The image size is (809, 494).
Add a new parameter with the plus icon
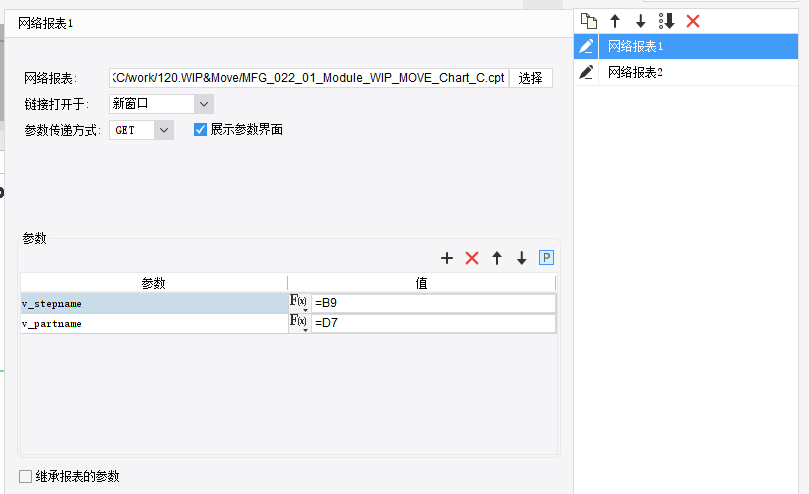pyautogui.click(x=447, y=258)
